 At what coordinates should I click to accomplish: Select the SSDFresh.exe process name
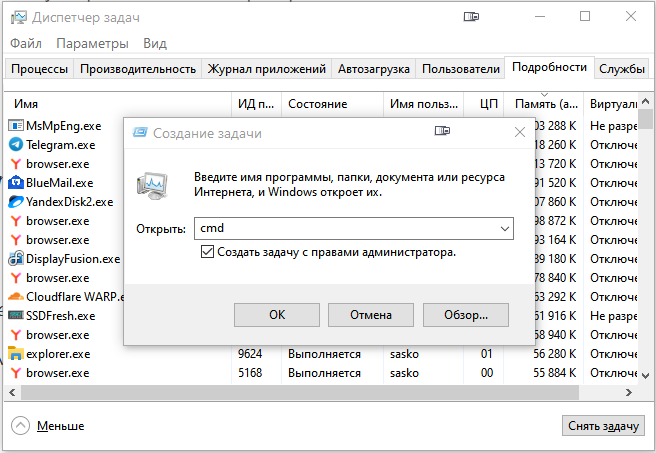pos(61,316)
